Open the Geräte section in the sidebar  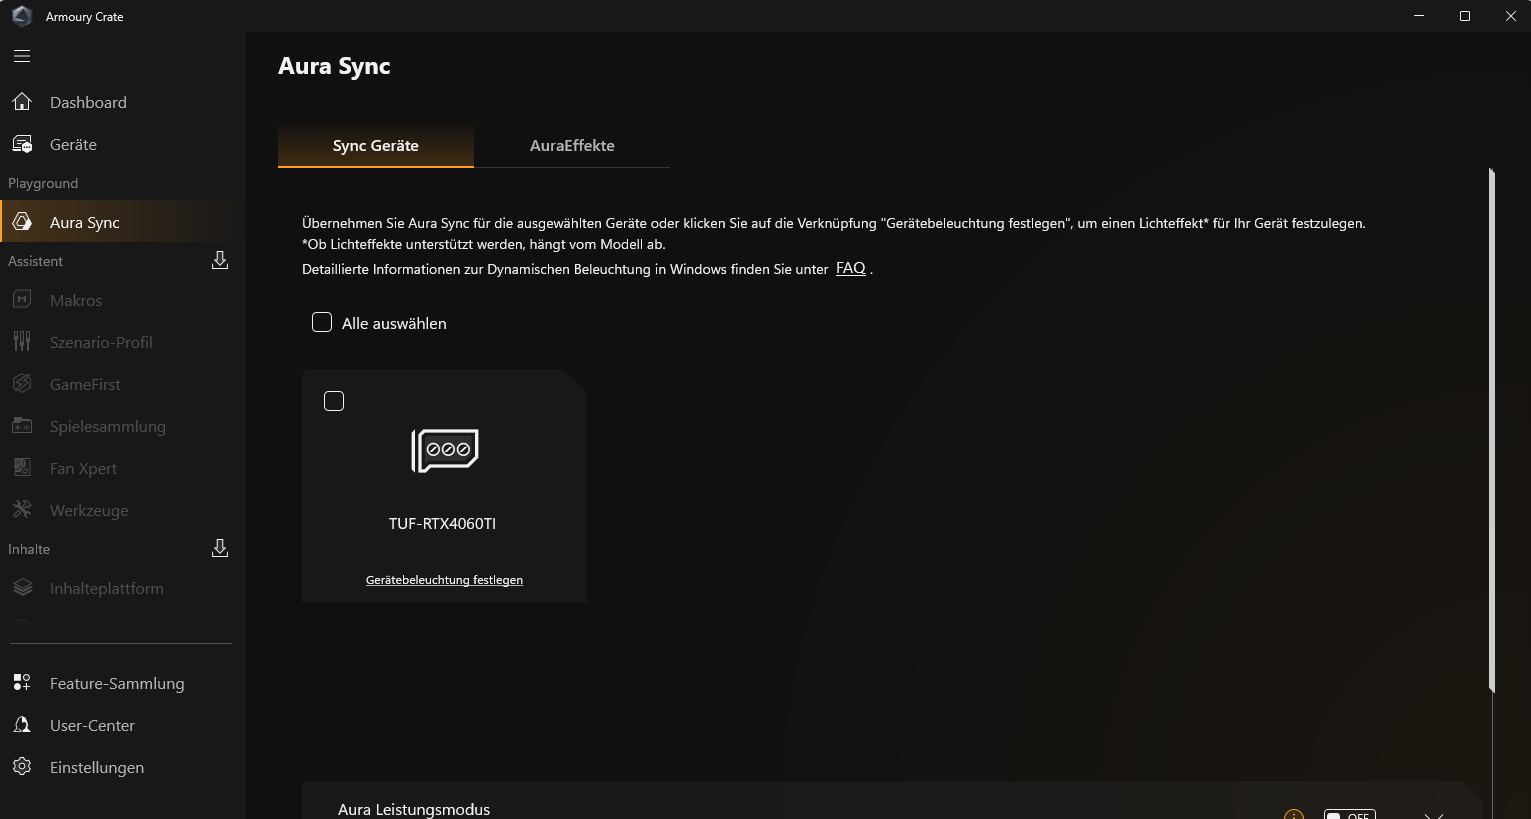[123, 144]
